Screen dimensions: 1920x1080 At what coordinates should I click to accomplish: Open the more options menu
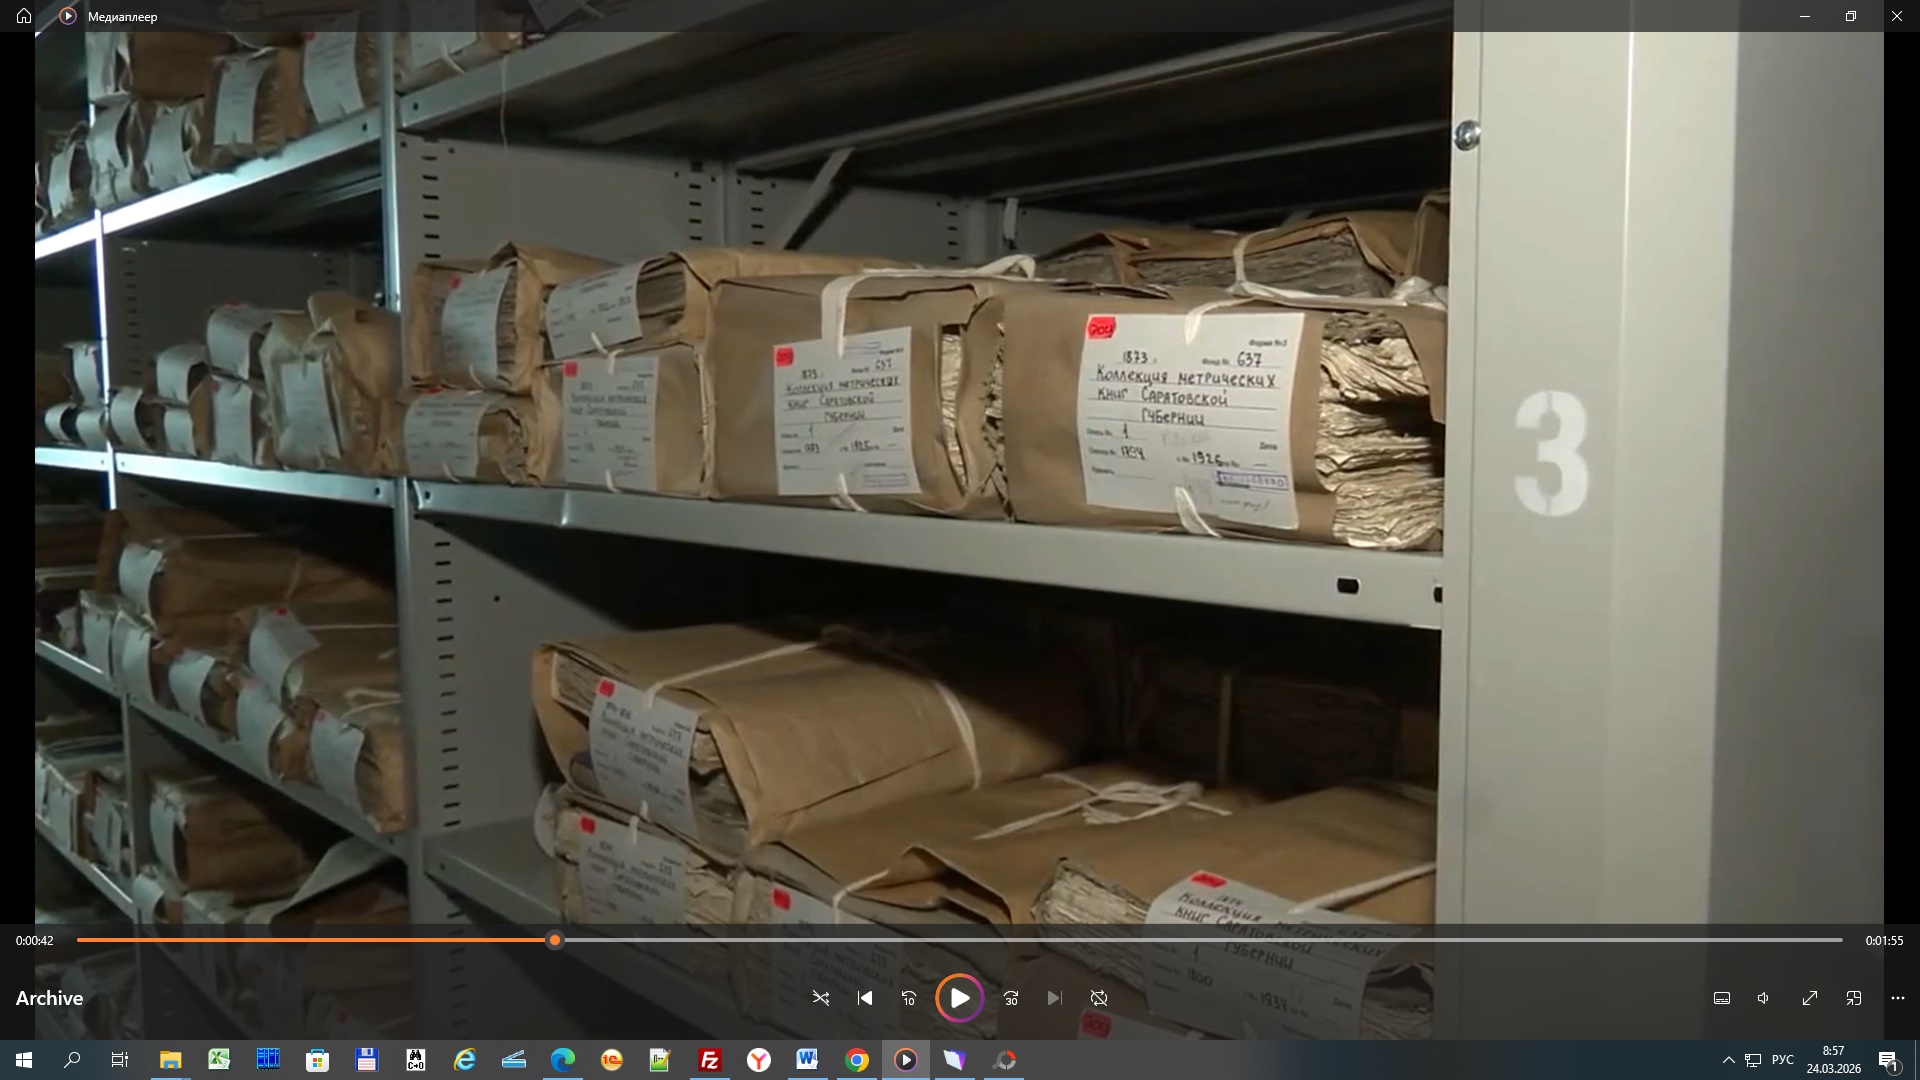tap(1898, 998)
